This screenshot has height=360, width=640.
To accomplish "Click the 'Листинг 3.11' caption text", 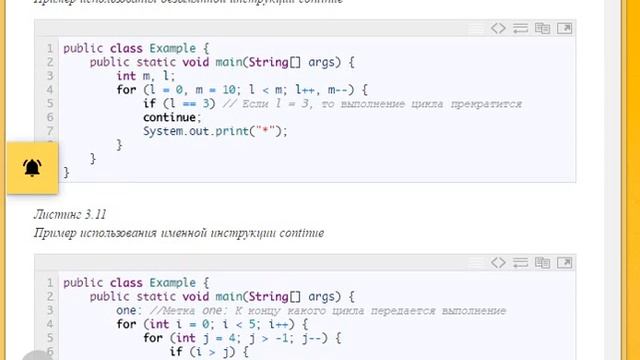I will 70,214.
